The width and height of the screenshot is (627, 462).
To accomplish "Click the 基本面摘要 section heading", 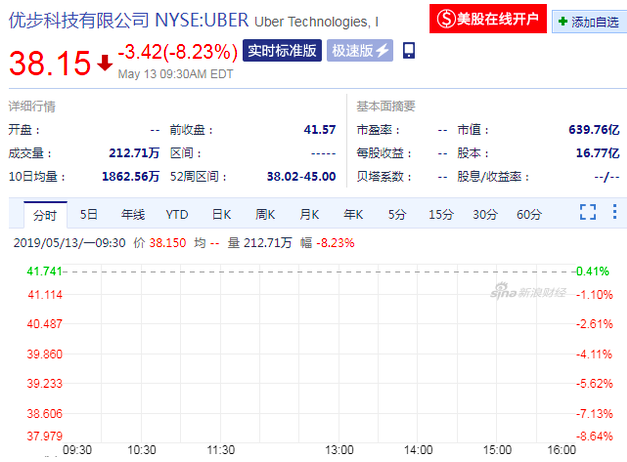I will pos(386,106).
